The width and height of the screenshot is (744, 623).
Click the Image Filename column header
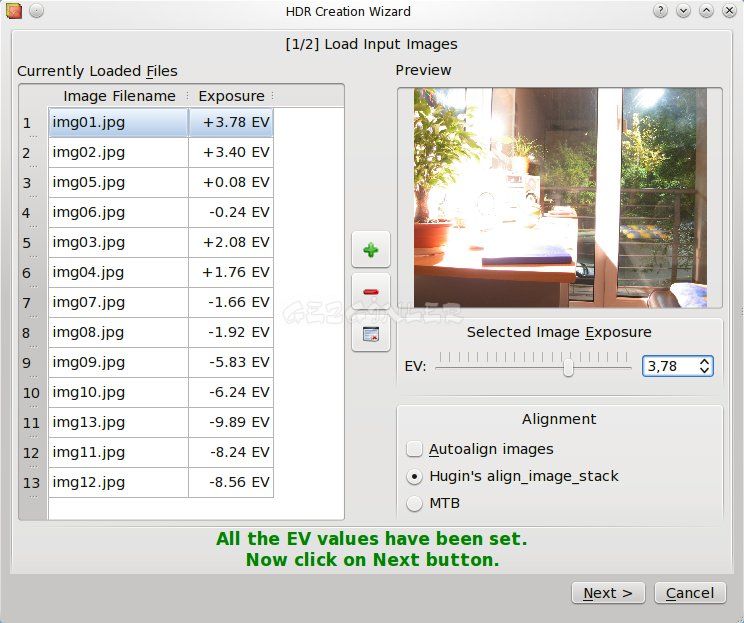click(119, 96)
